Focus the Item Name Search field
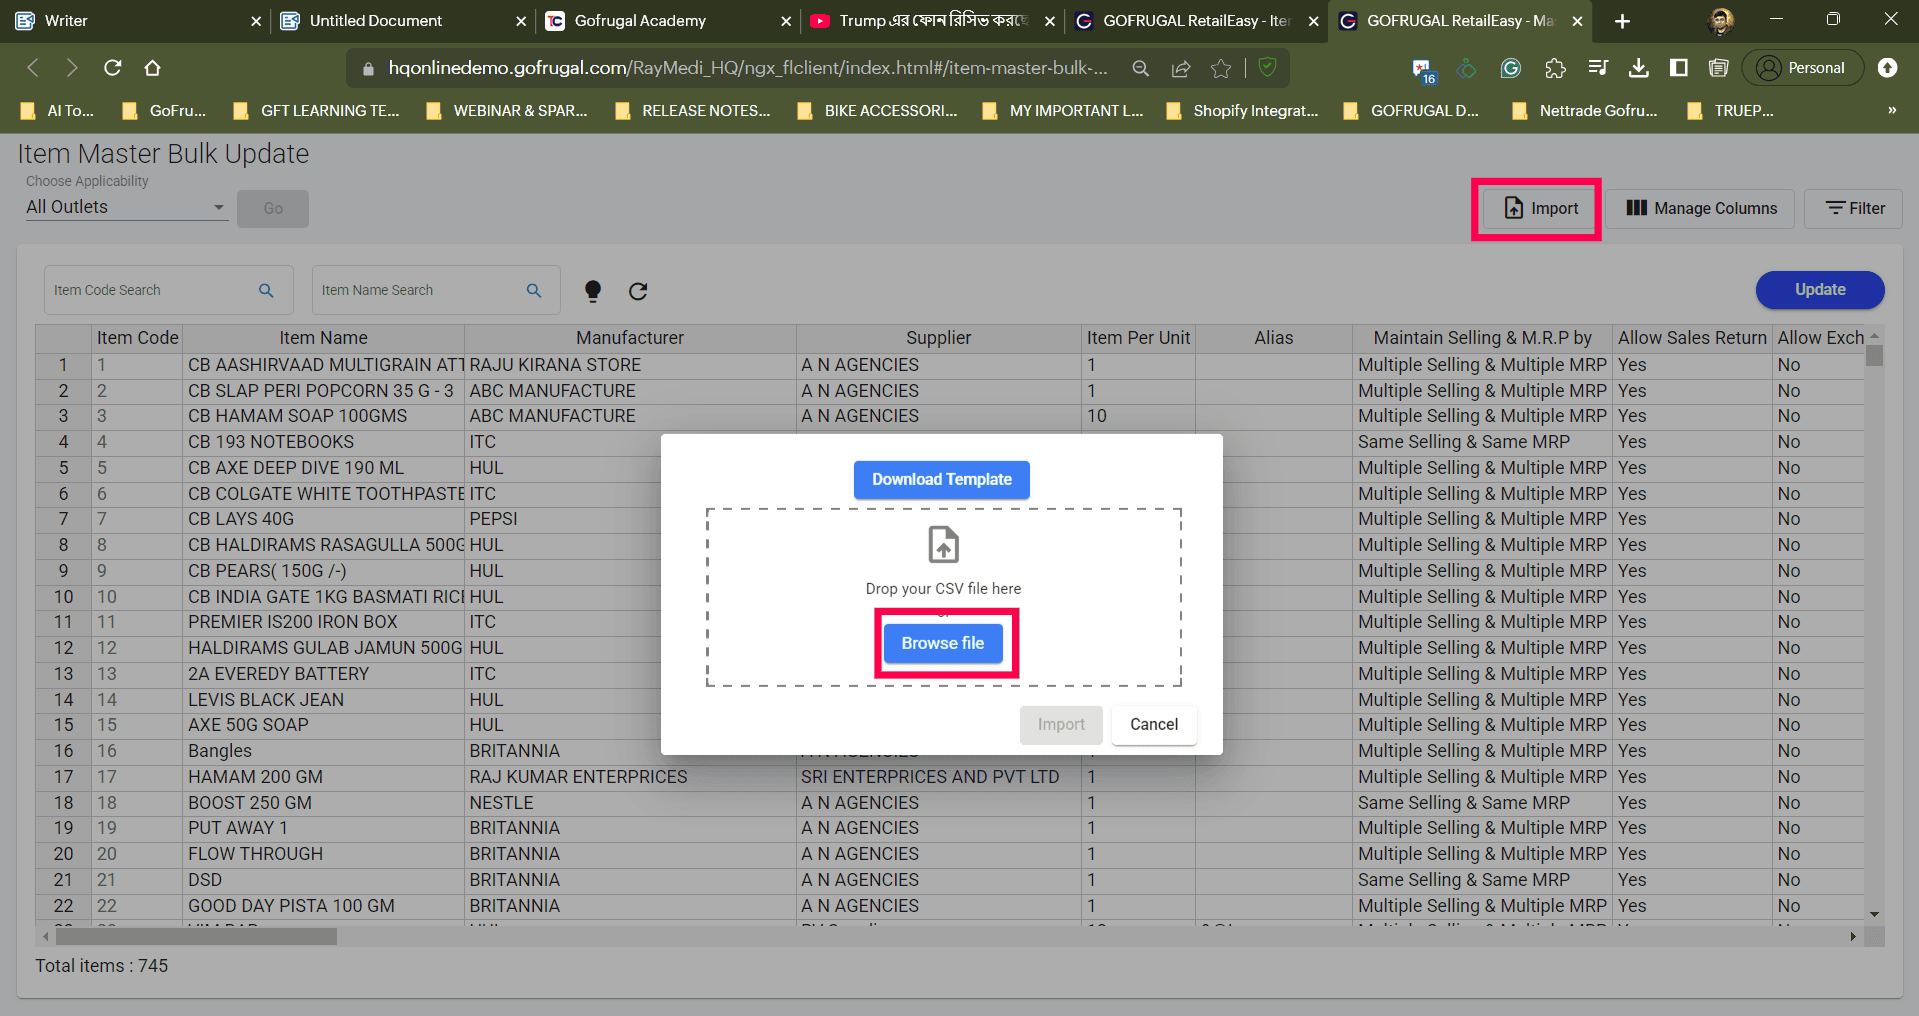 click(436, 290)
